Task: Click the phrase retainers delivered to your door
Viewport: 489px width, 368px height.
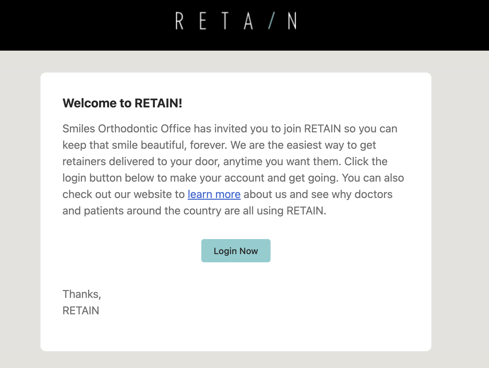Action: [x=140, y=162]
